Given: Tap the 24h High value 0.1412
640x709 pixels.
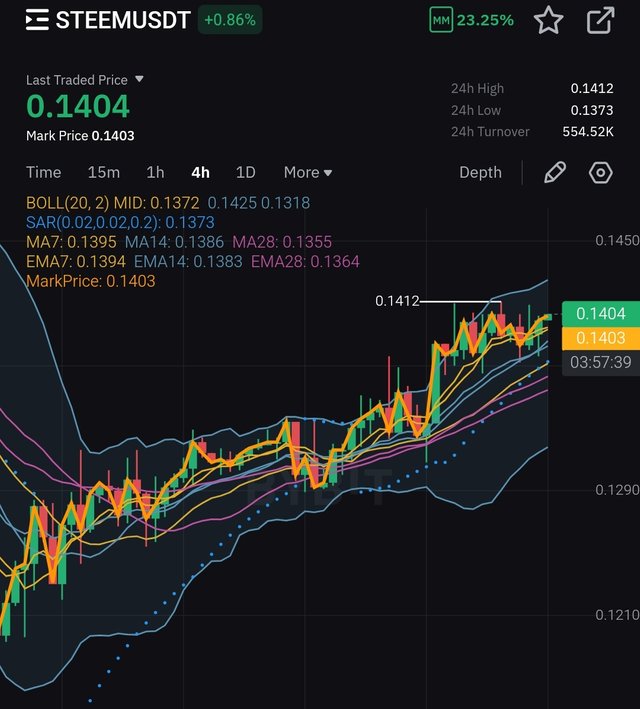Looking at the screenshot, I should (x=592, y=88).
